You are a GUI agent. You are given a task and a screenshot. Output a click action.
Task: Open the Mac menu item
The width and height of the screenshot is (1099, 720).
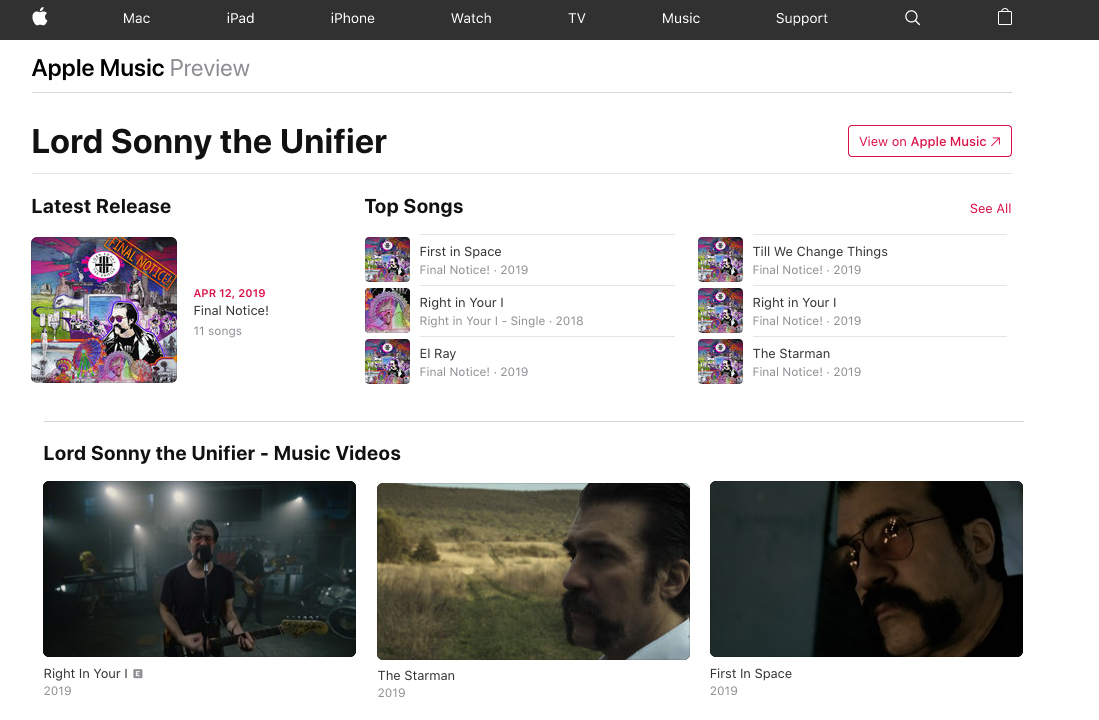click(x=136, y=18)
